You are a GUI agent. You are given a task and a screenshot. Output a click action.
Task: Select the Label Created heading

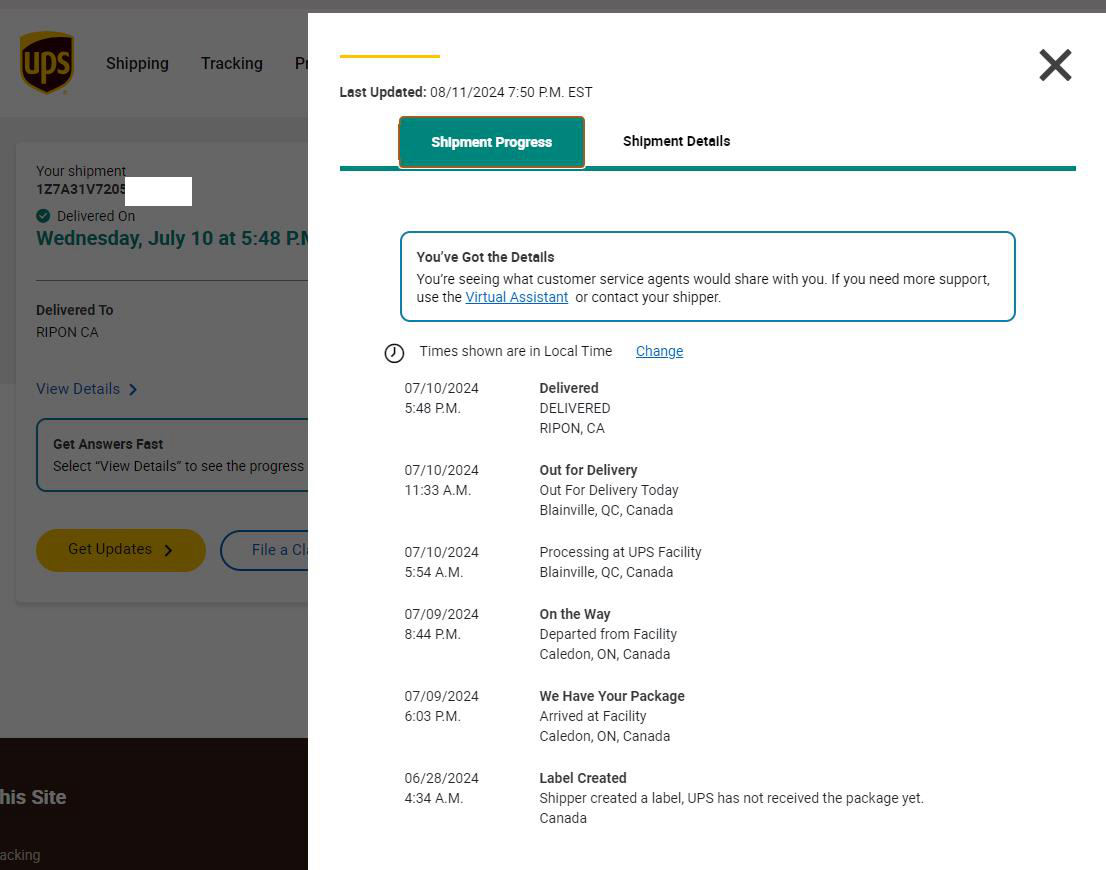pyautogui.click(x=583, y=778)
